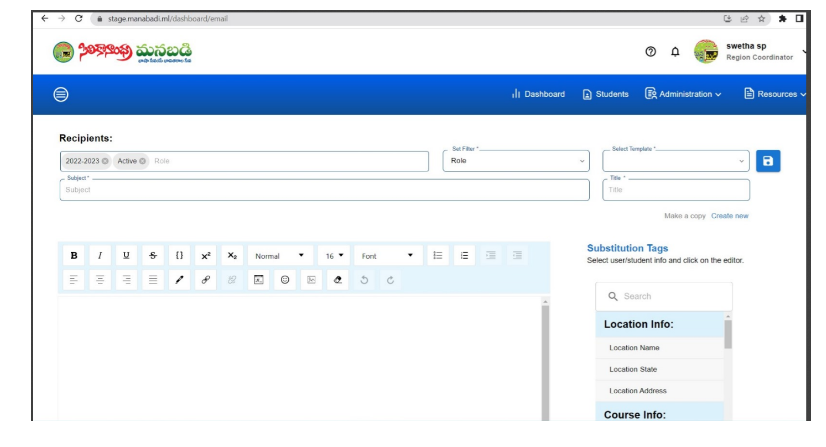This screenshot has height=447, width=826.
Task: Click the insert link icon
Action: 206,282
